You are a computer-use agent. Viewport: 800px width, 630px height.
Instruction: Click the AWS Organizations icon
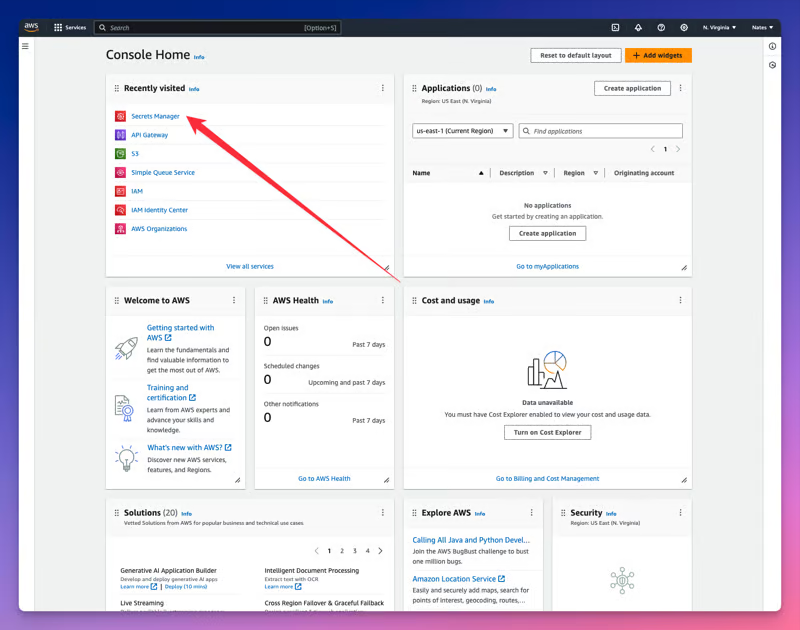coord(120,229)
